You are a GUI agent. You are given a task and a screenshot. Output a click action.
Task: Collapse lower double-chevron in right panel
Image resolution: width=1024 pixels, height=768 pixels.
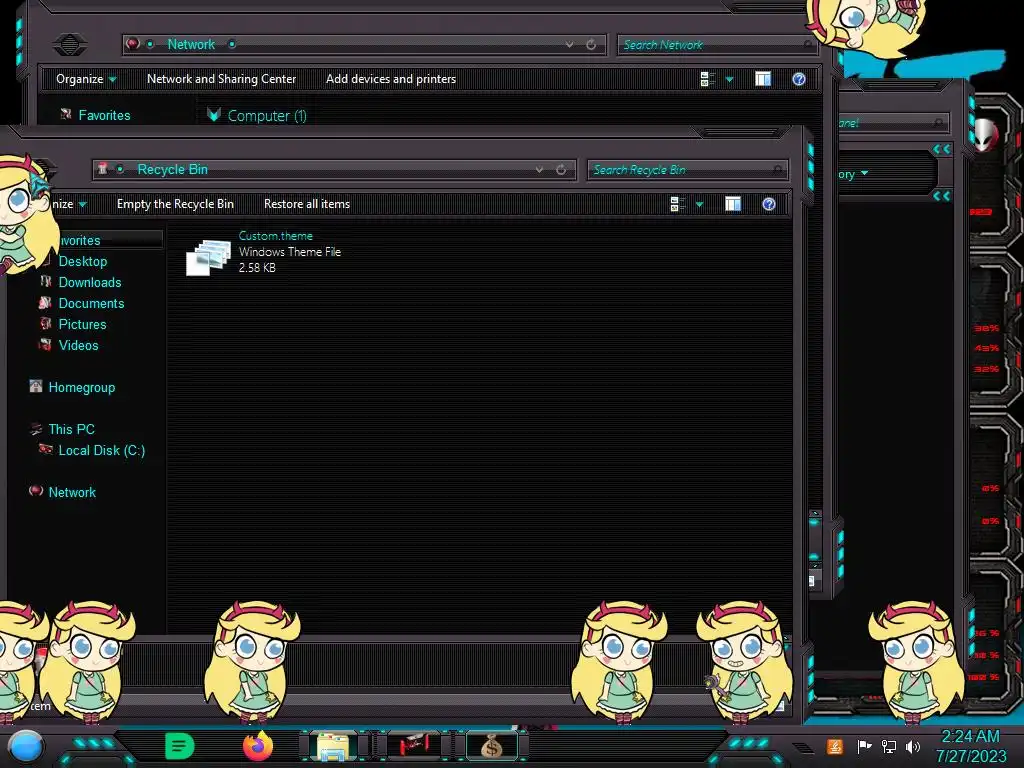click(x=941, y=195)
